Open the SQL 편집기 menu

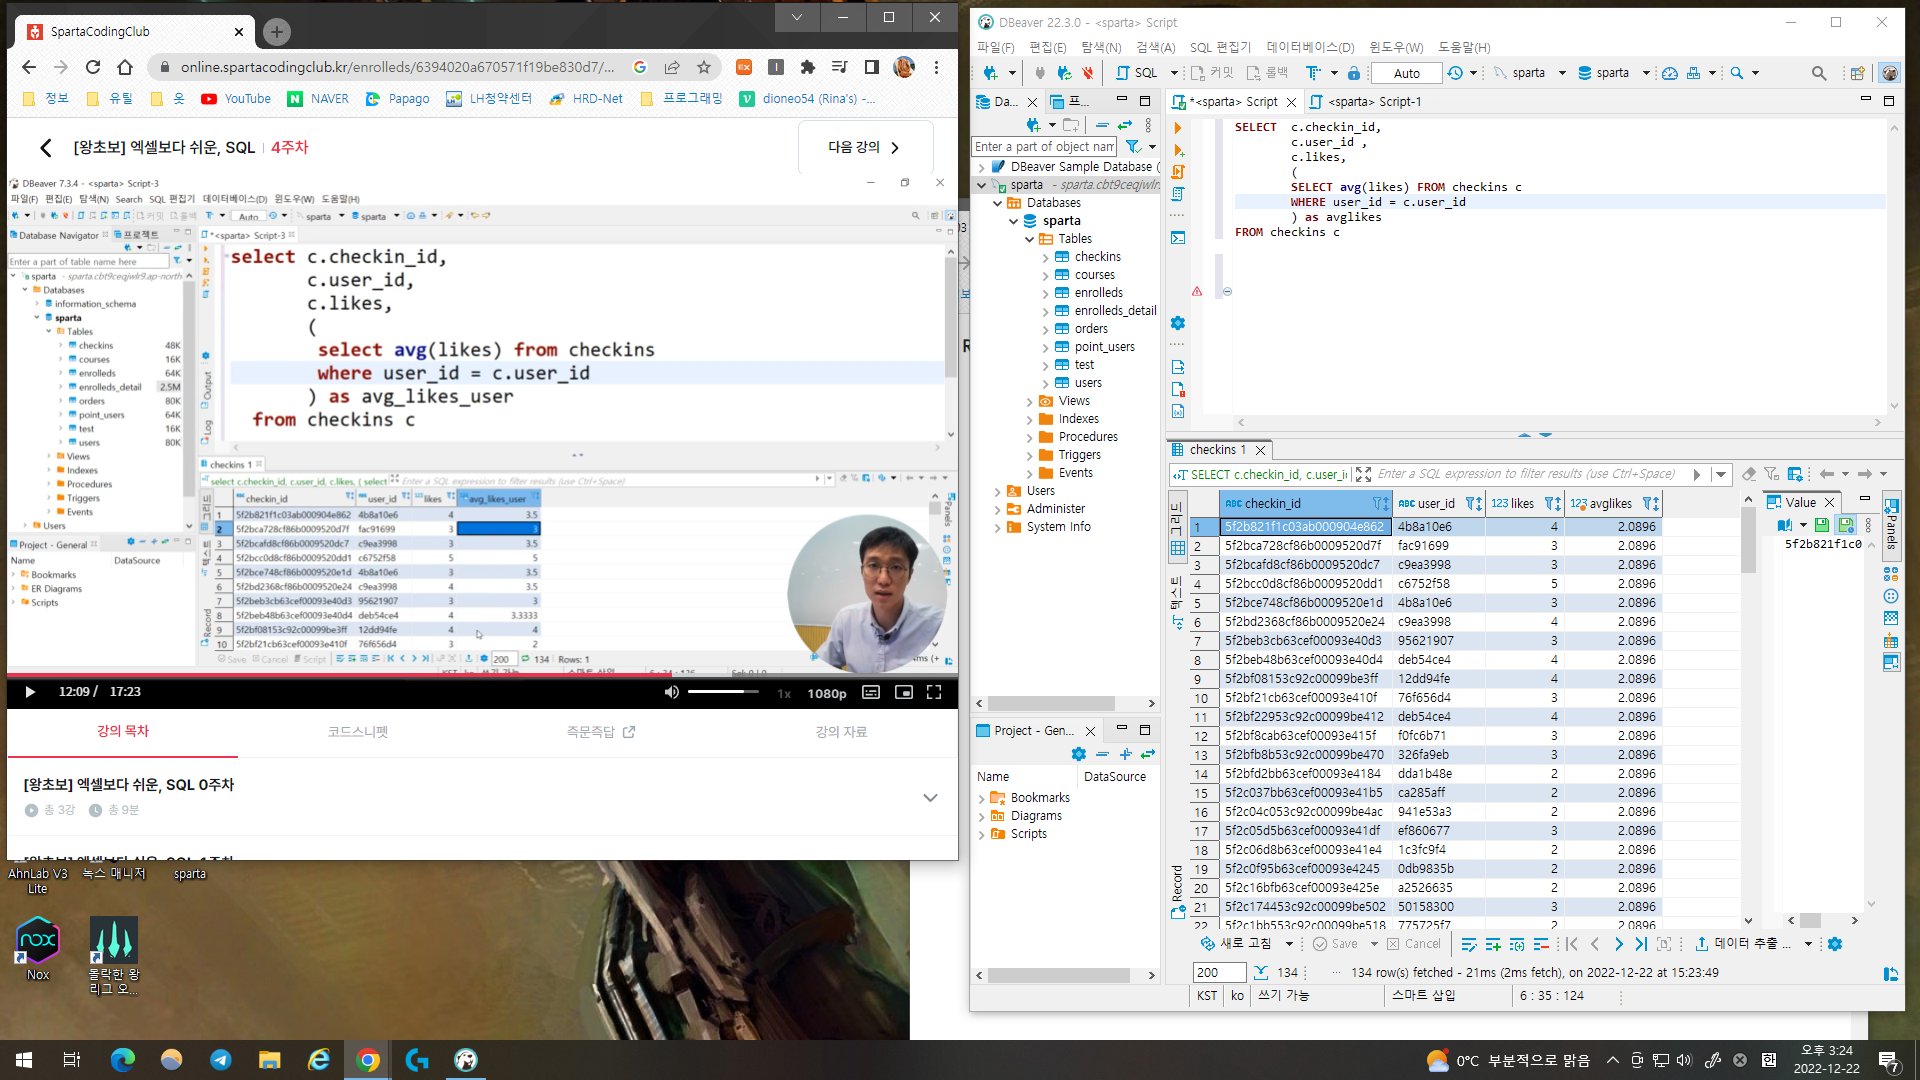coord(1220,47)
